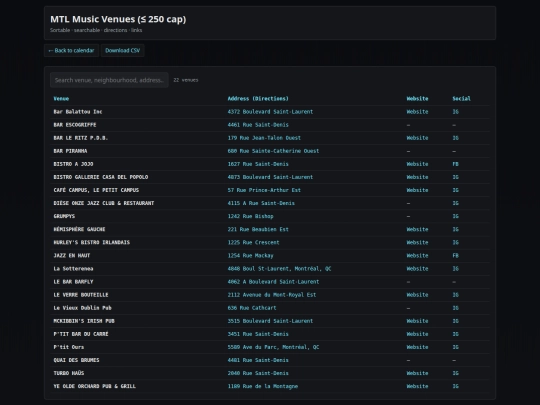Select the BAR PIRANHA venue name
Viewport: 540px width, 405px height.
70,151
